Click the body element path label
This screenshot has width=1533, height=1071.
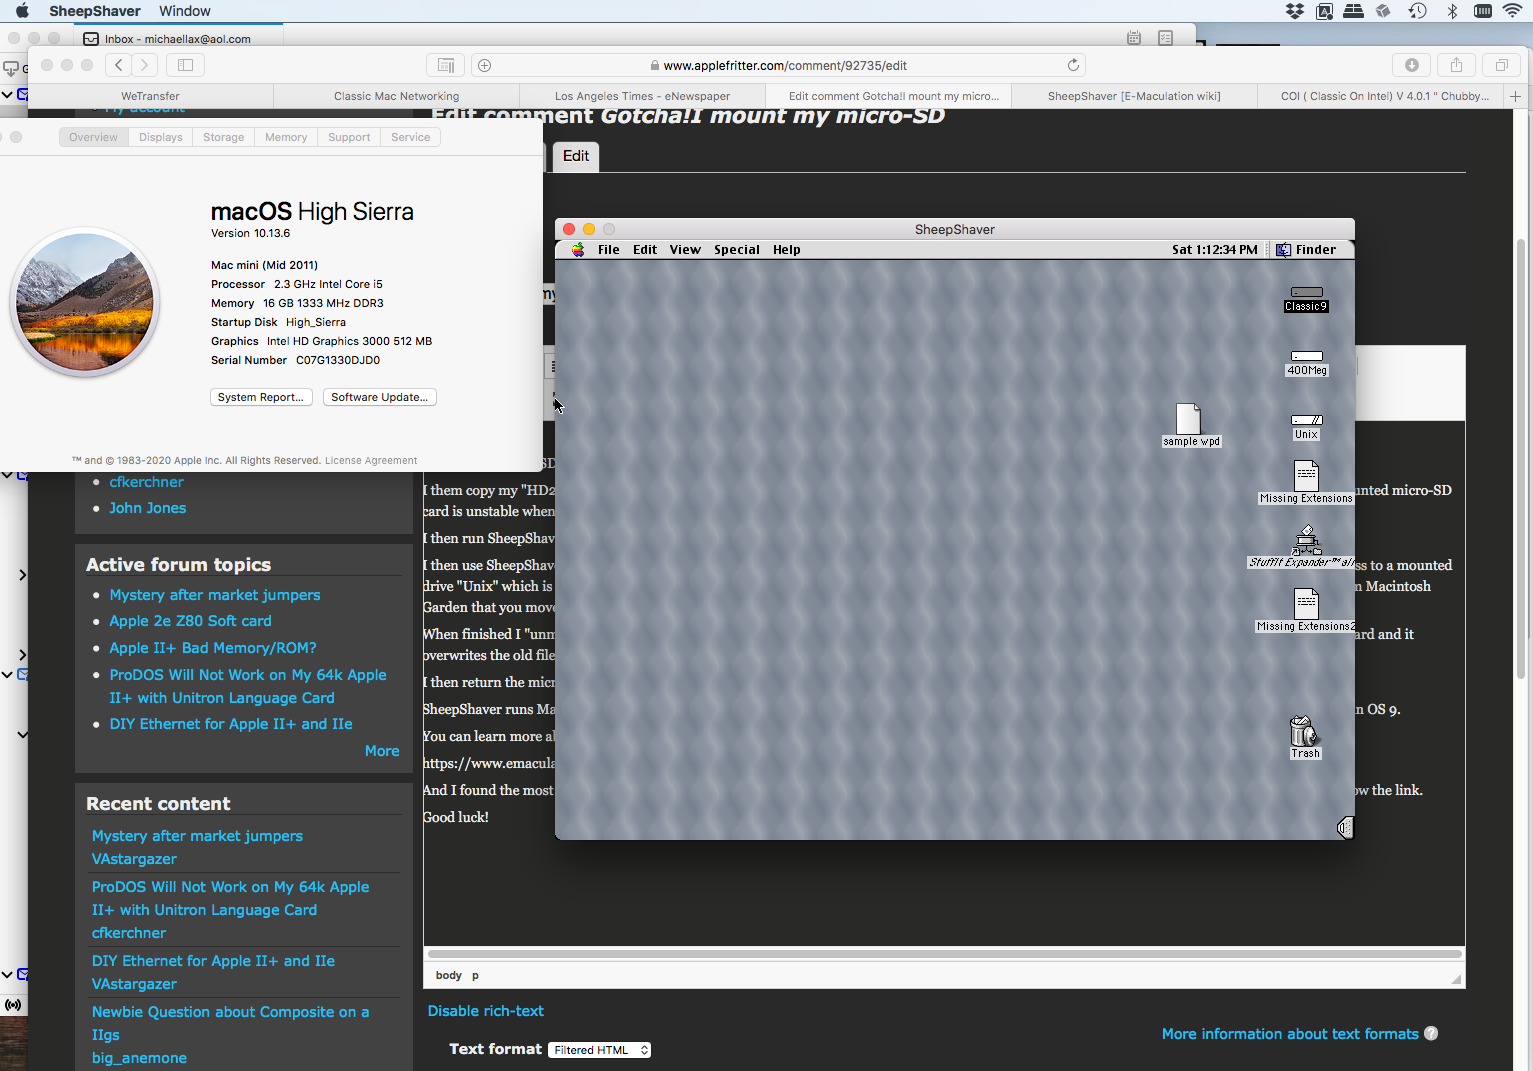tap(449, 975)
